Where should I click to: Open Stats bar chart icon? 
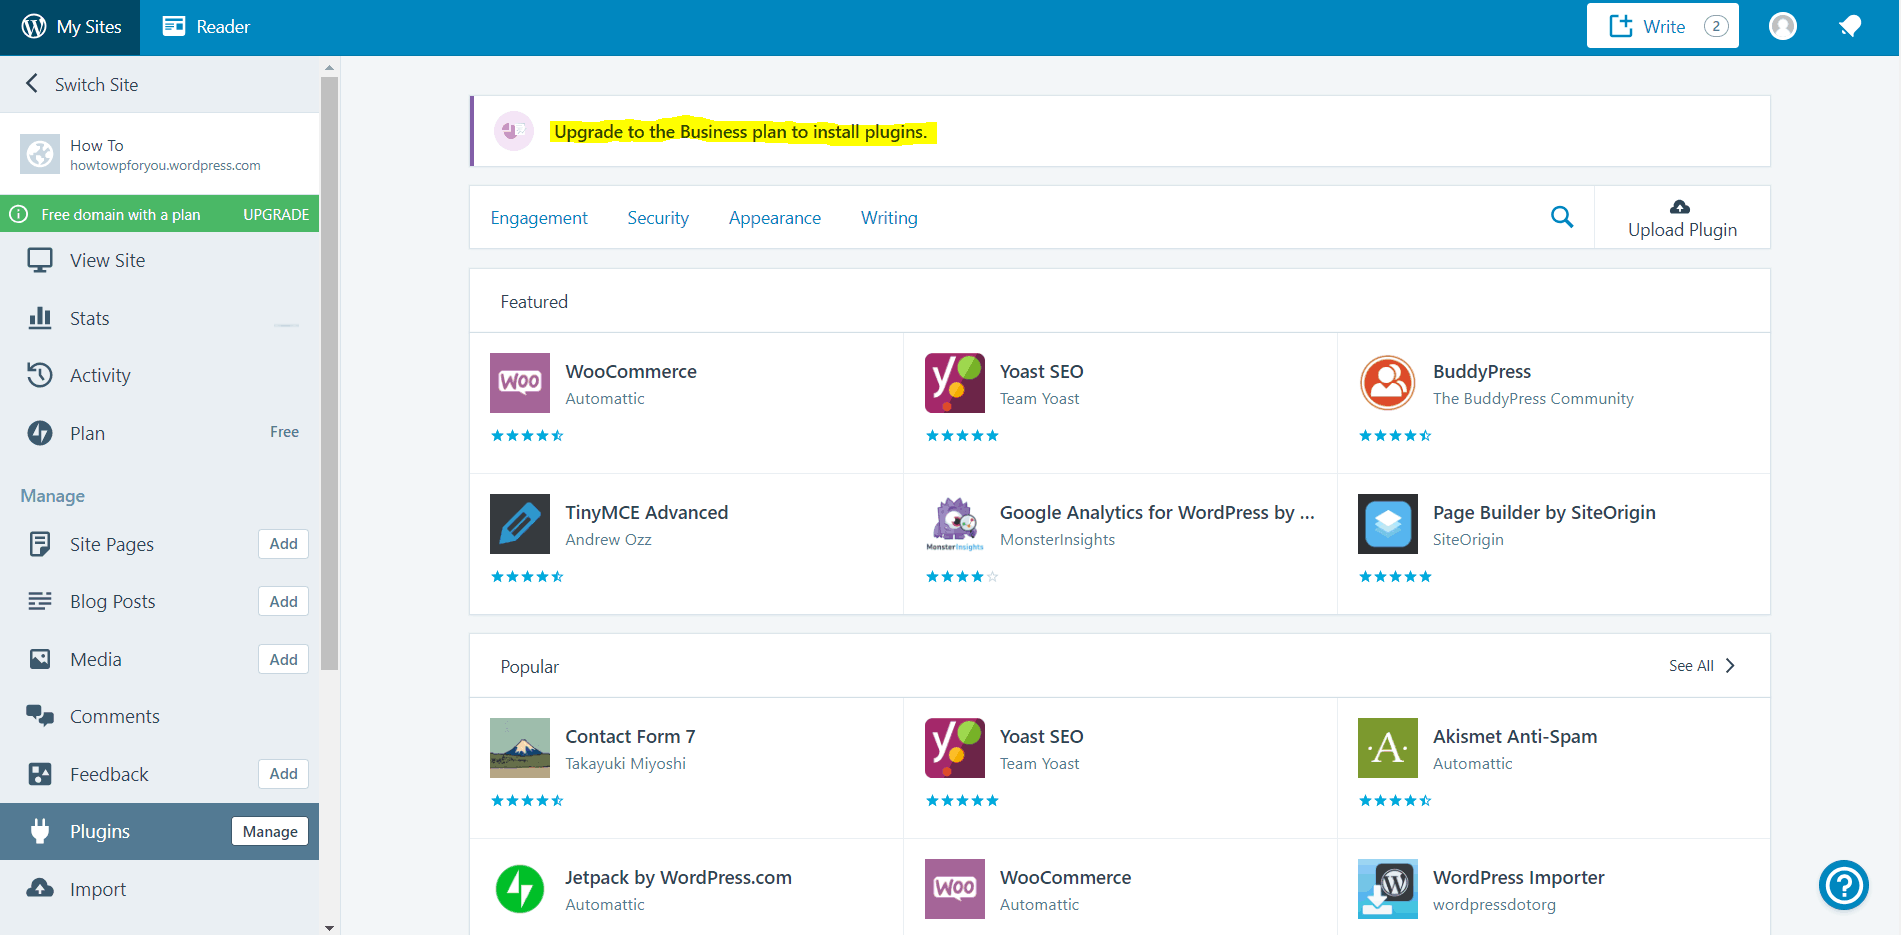40,318
